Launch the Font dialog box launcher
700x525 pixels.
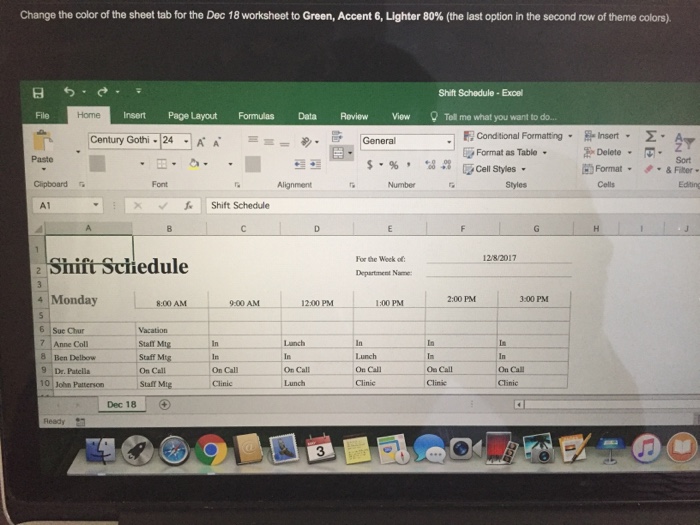[238, 184]
